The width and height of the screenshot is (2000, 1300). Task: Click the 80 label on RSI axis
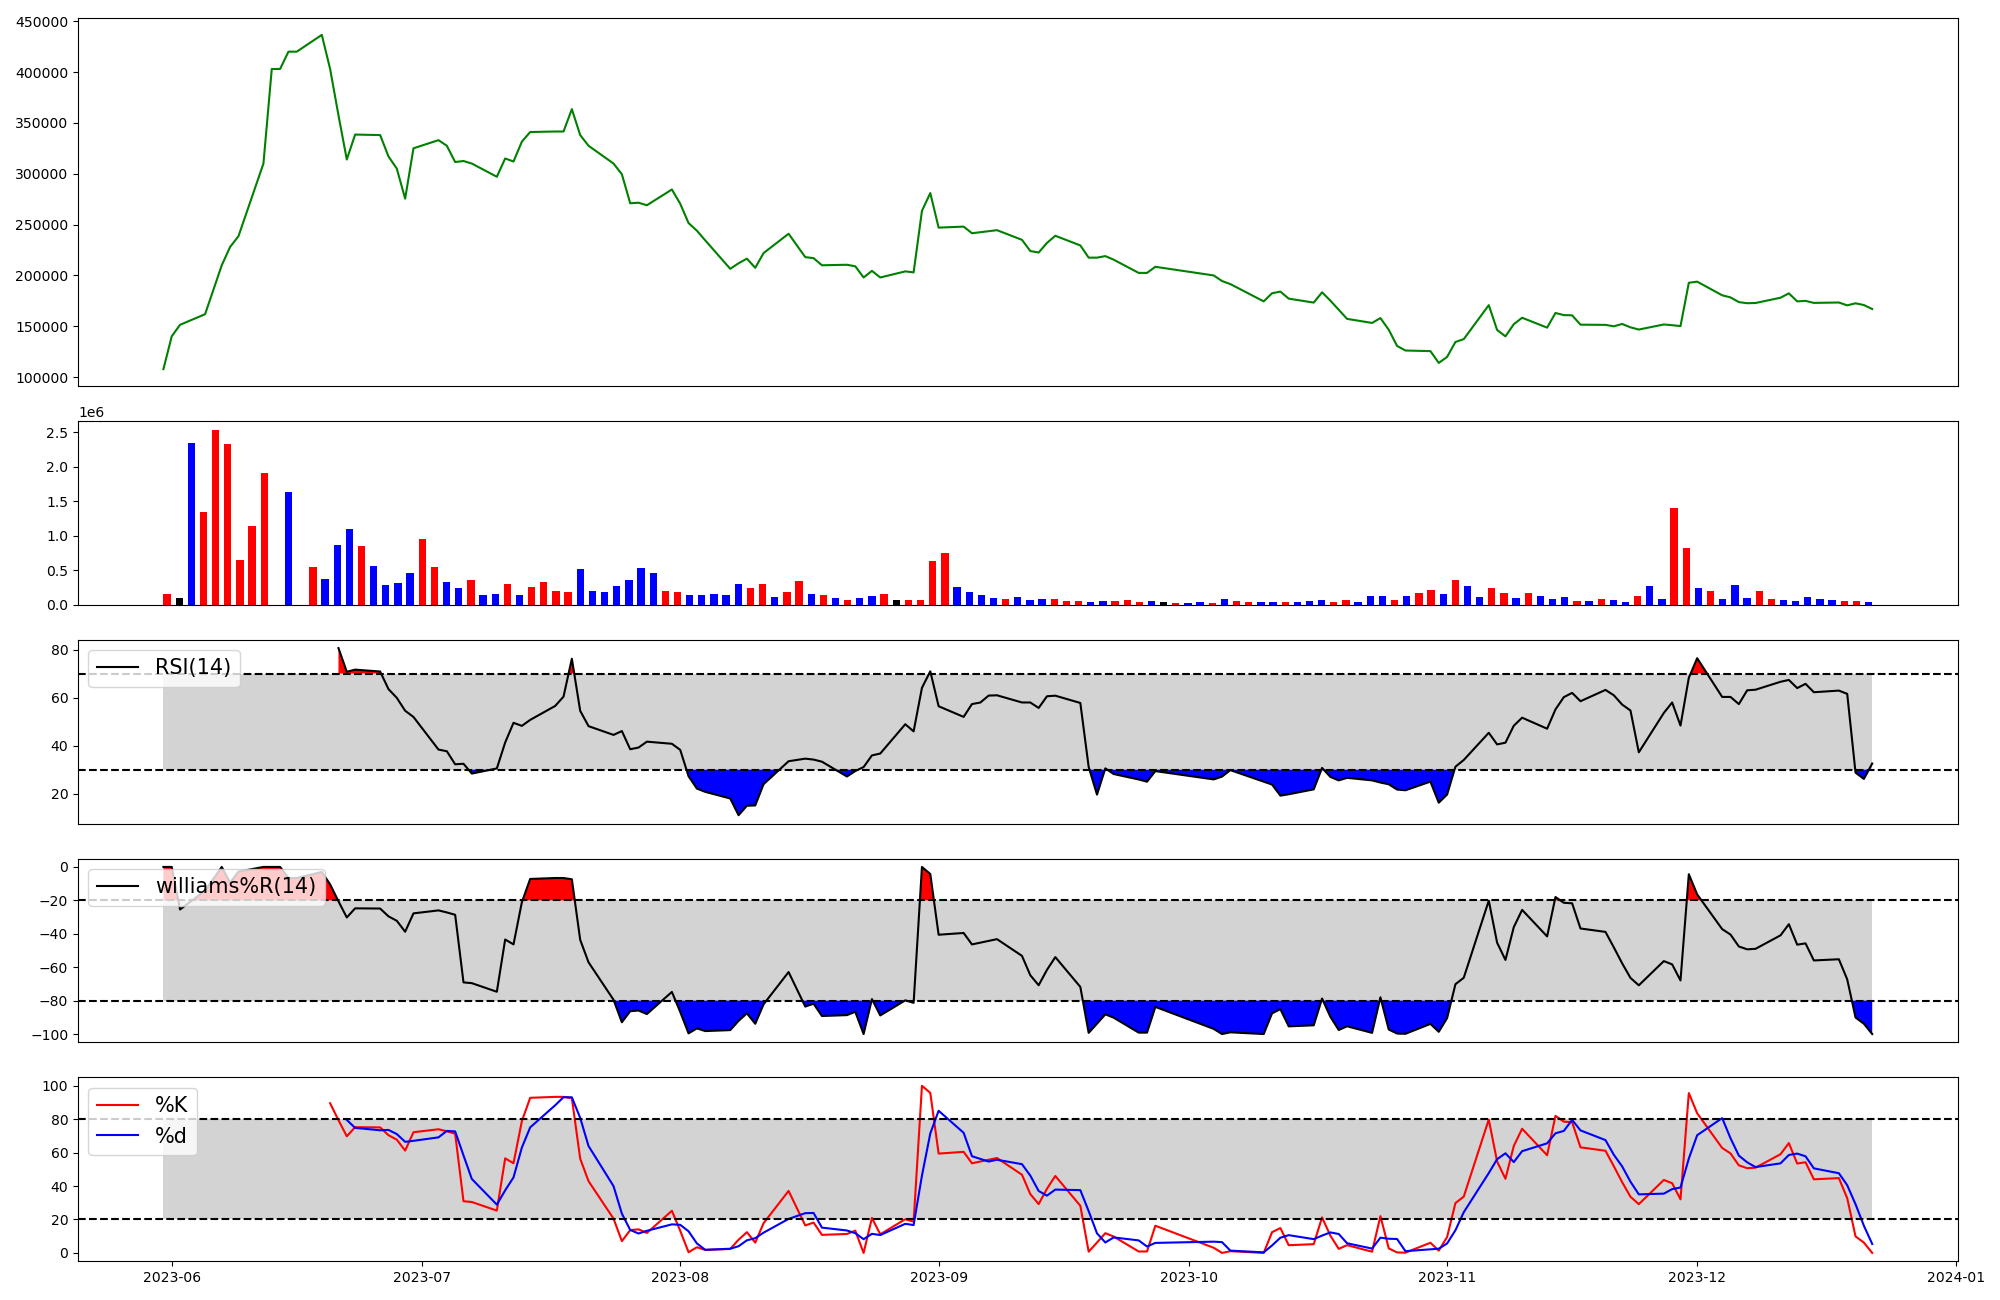click(x=59, y=650)
